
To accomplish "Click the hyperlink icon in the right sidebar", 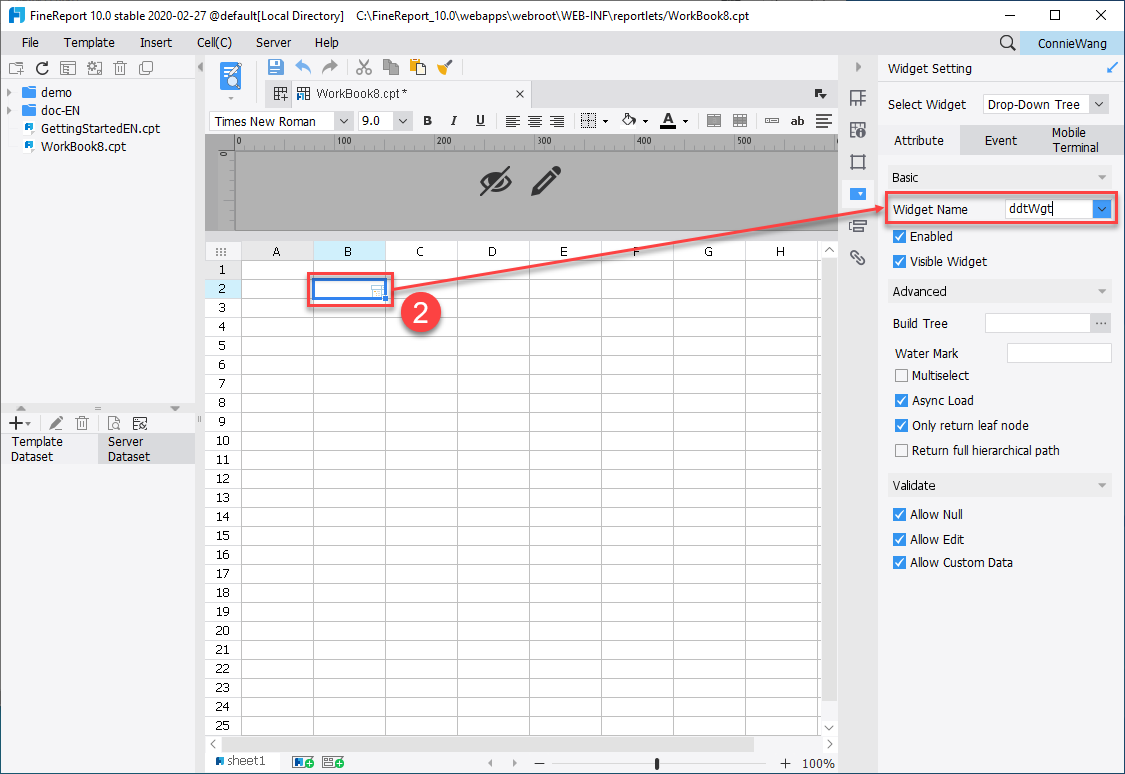I will click(x=858, y=257).
